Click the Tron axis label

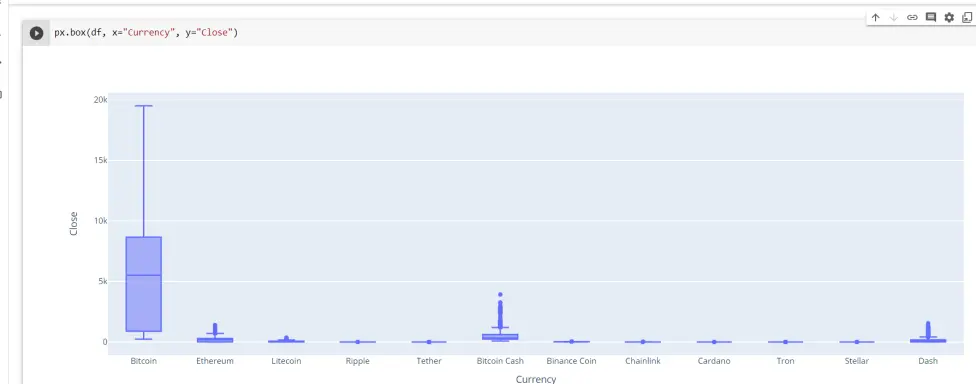786,361
